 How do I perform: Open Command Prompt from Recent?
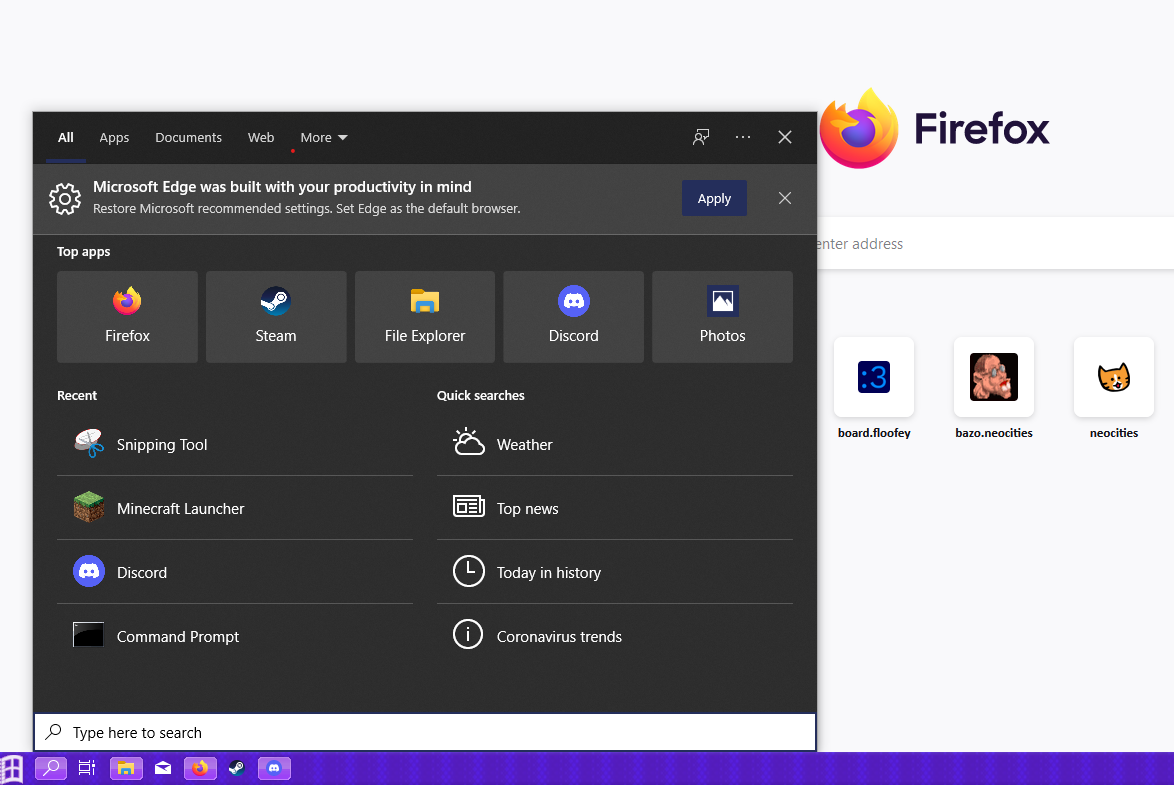(235, 636)
